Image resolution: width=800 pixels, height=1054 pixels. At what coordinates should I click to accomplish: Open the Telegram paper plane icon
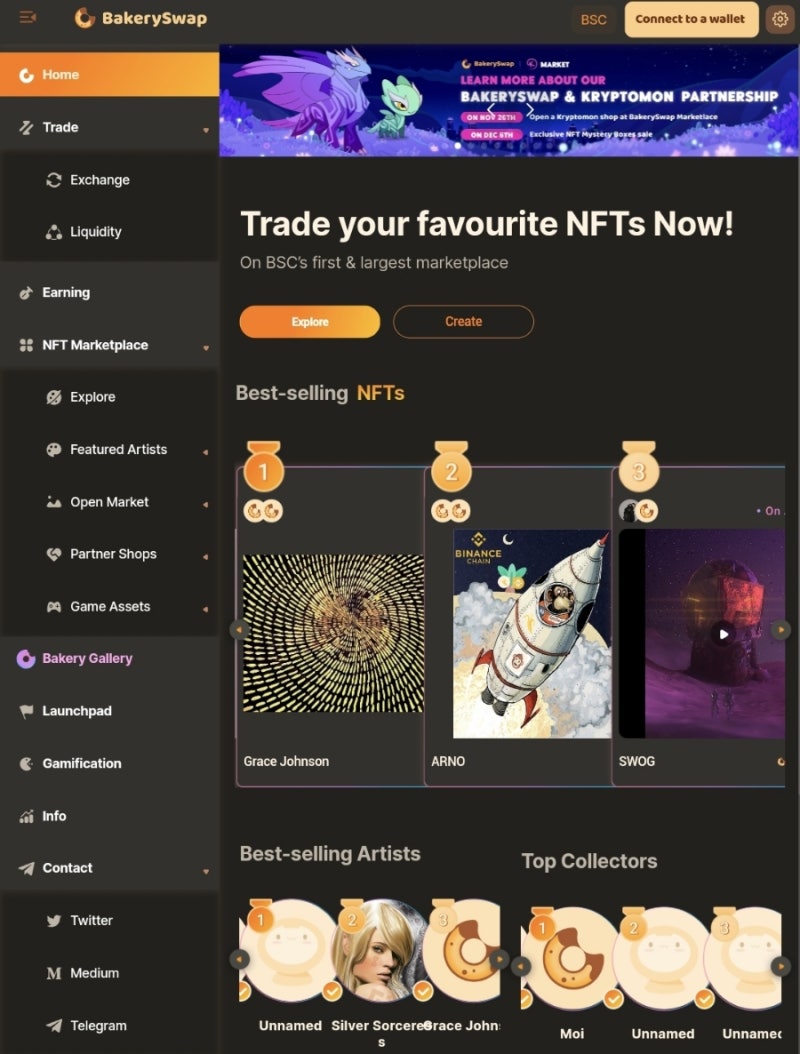click(54, 1025)
